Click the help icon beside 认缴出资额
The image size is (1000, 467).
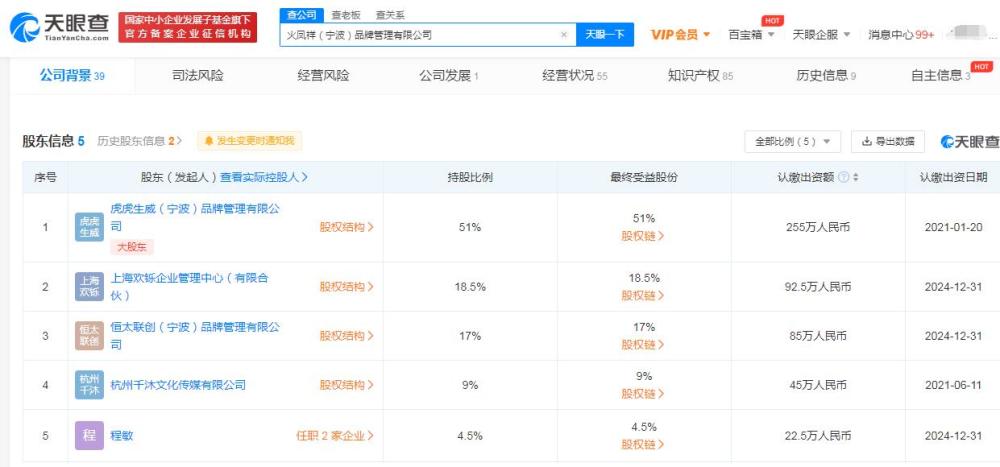(843, 177)
